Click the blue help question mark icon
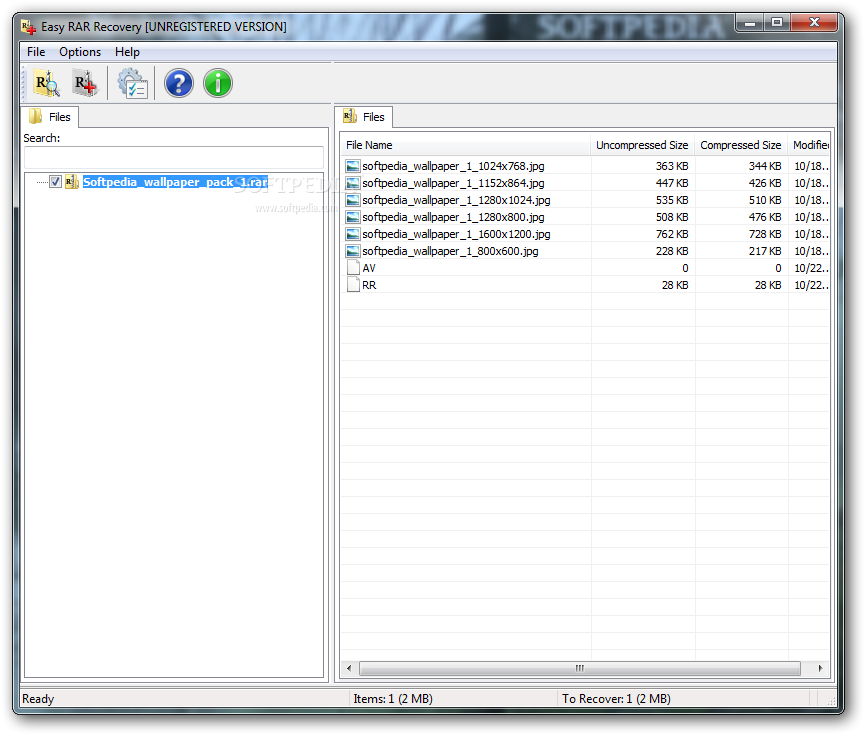Image resolution: width=865 pixels, height=735 pixels. coord(179,83)
